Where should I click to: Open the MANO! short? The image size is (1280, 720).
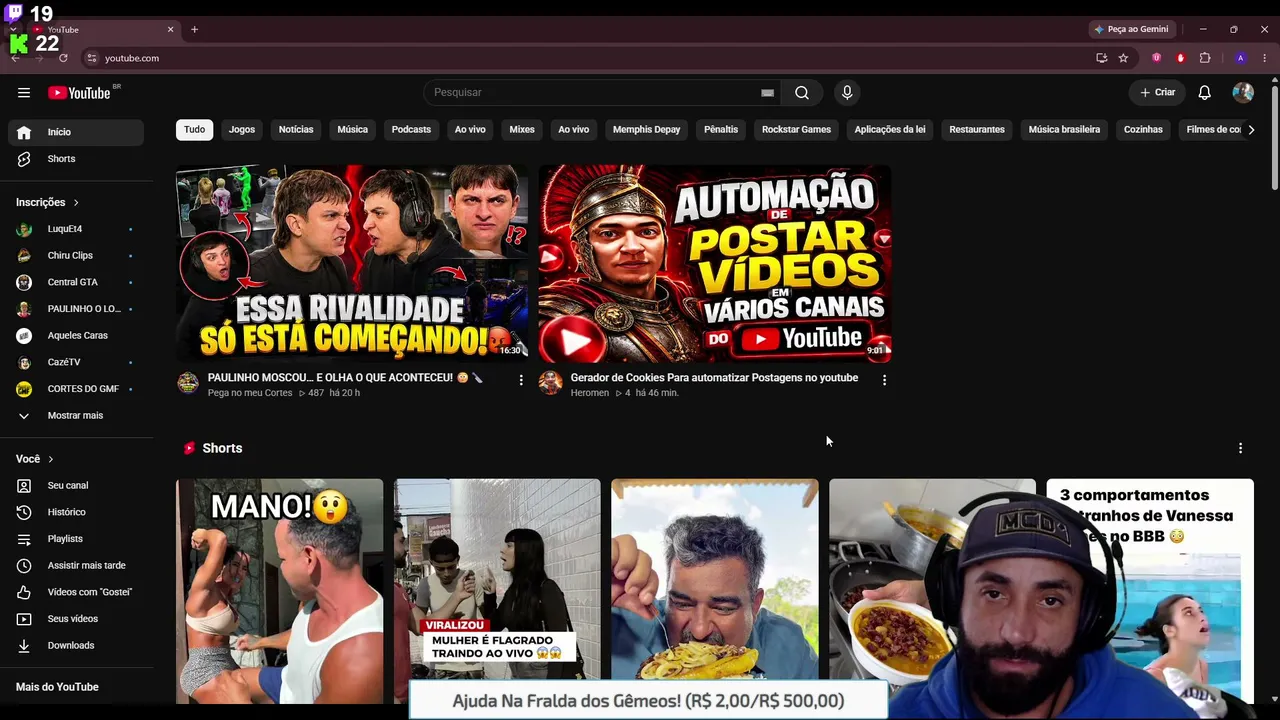point(280,591)
